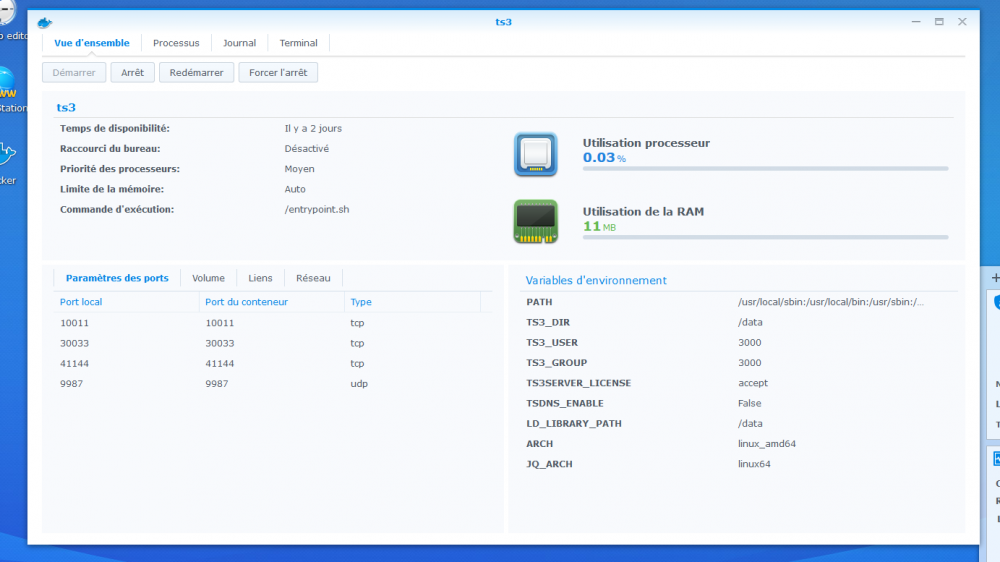Image resolution: width=1000 pixels, height=562 pixels.
Task: Open the Web Station desktop icon
Action: pos(9,89)
